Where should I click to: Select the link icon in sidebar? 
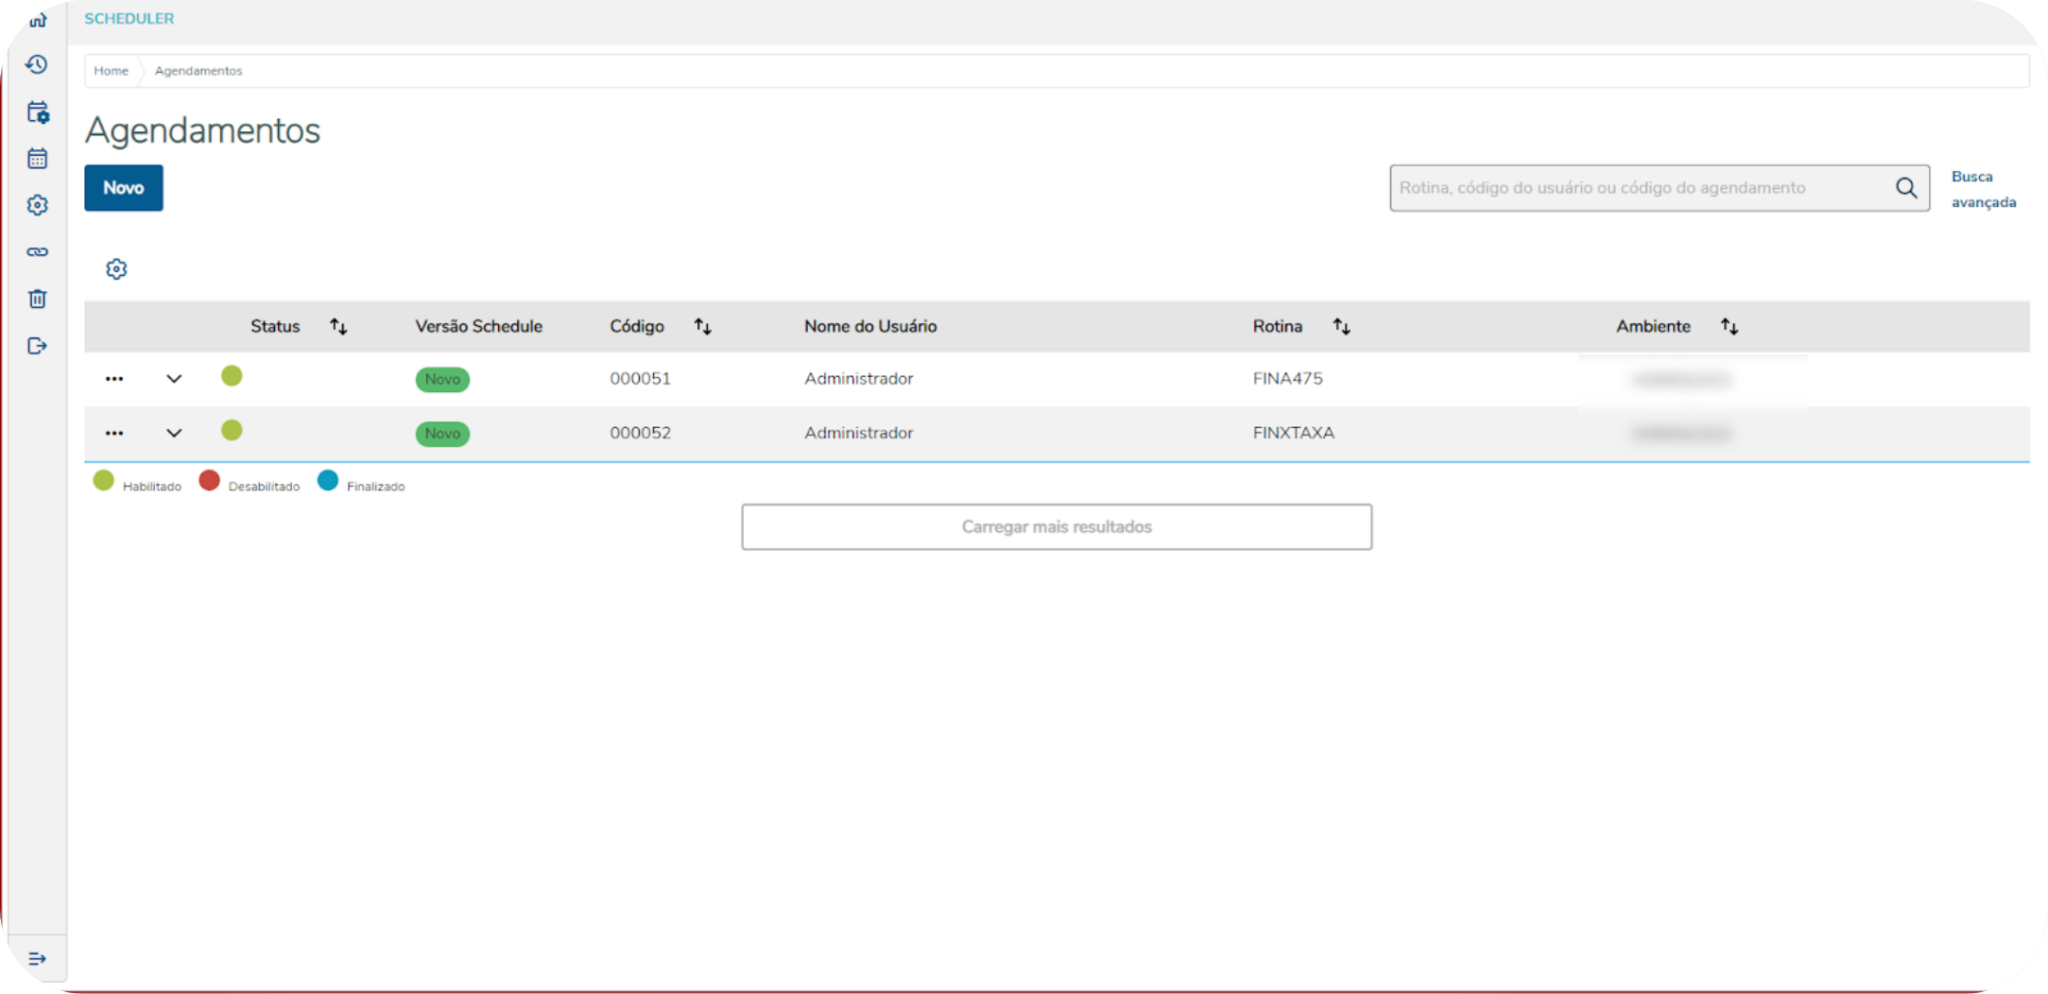coord(37,251)
